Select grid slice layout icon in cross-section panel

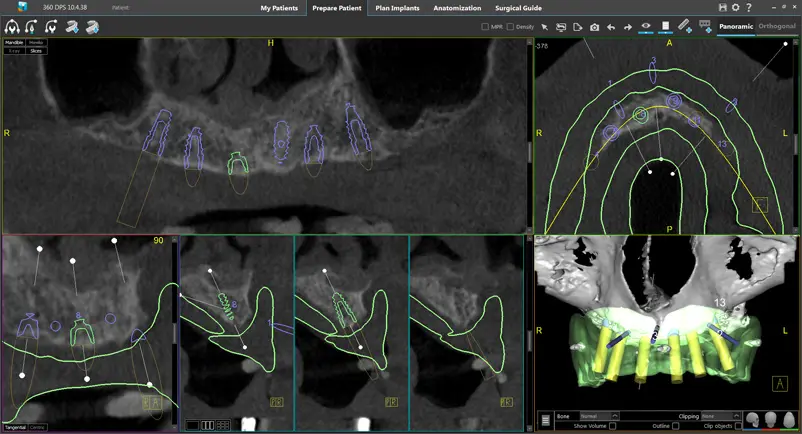[x=223, y=425]
